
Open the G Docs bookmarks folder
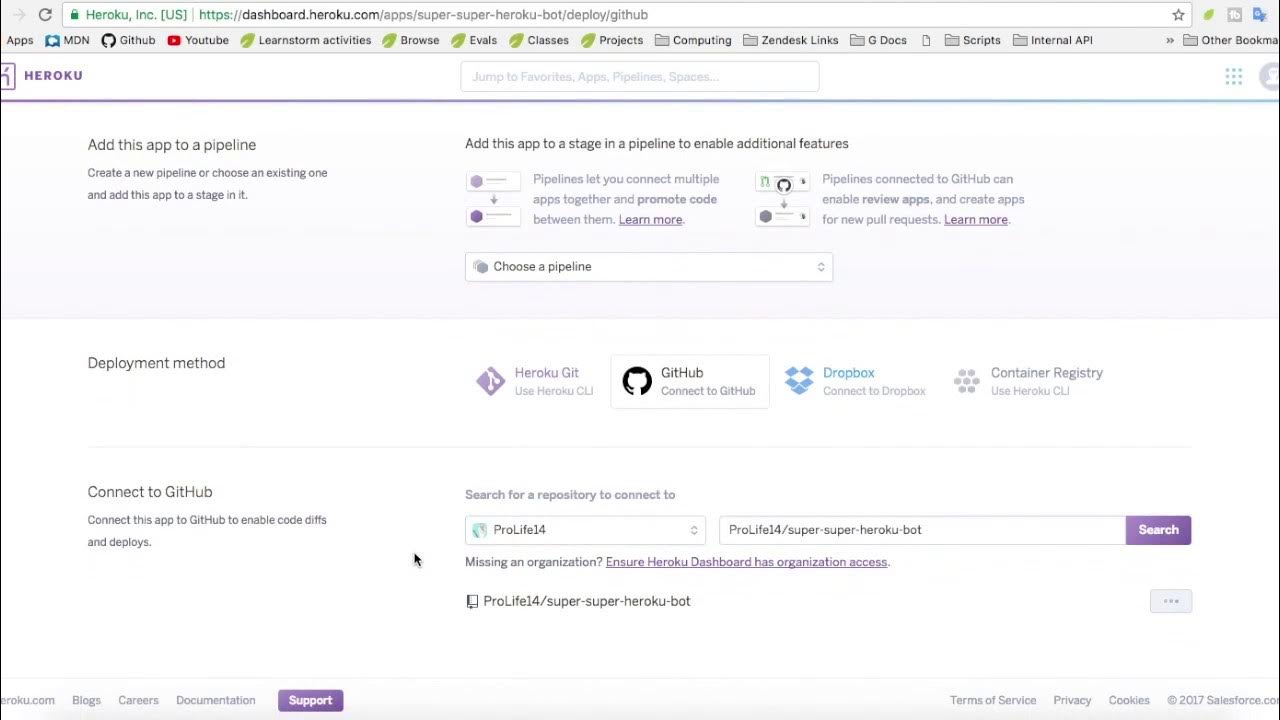pyautogui.click(x=878, y=41)
